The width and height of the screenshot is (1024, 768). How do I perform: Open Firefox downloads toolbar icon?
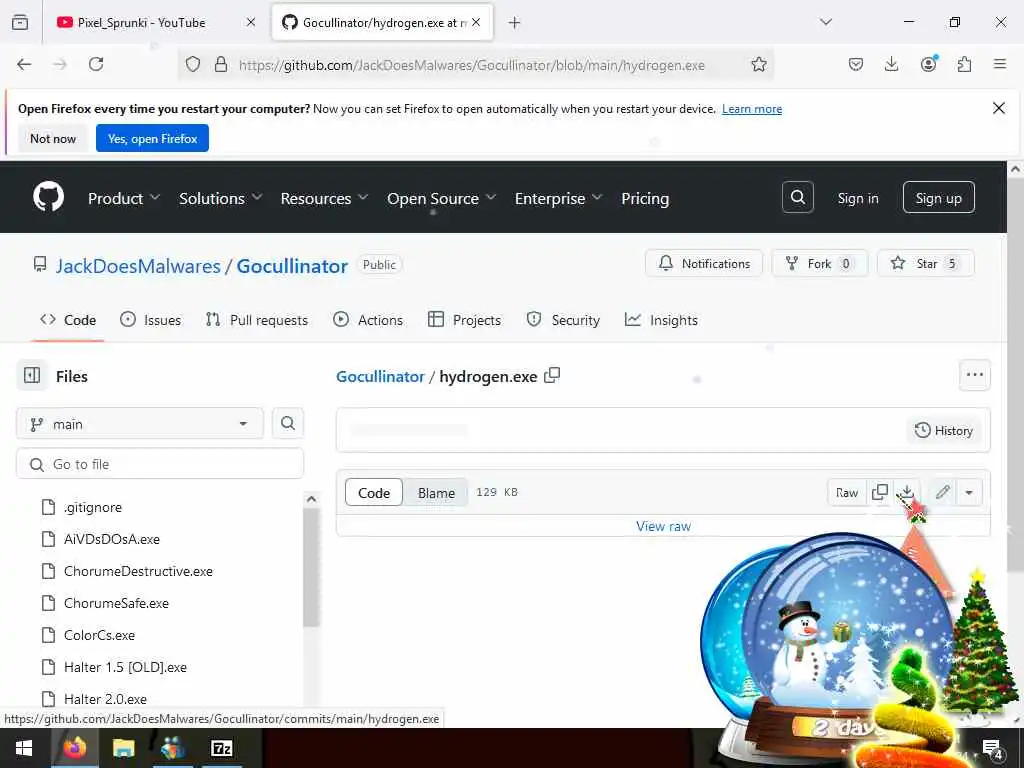891,64
